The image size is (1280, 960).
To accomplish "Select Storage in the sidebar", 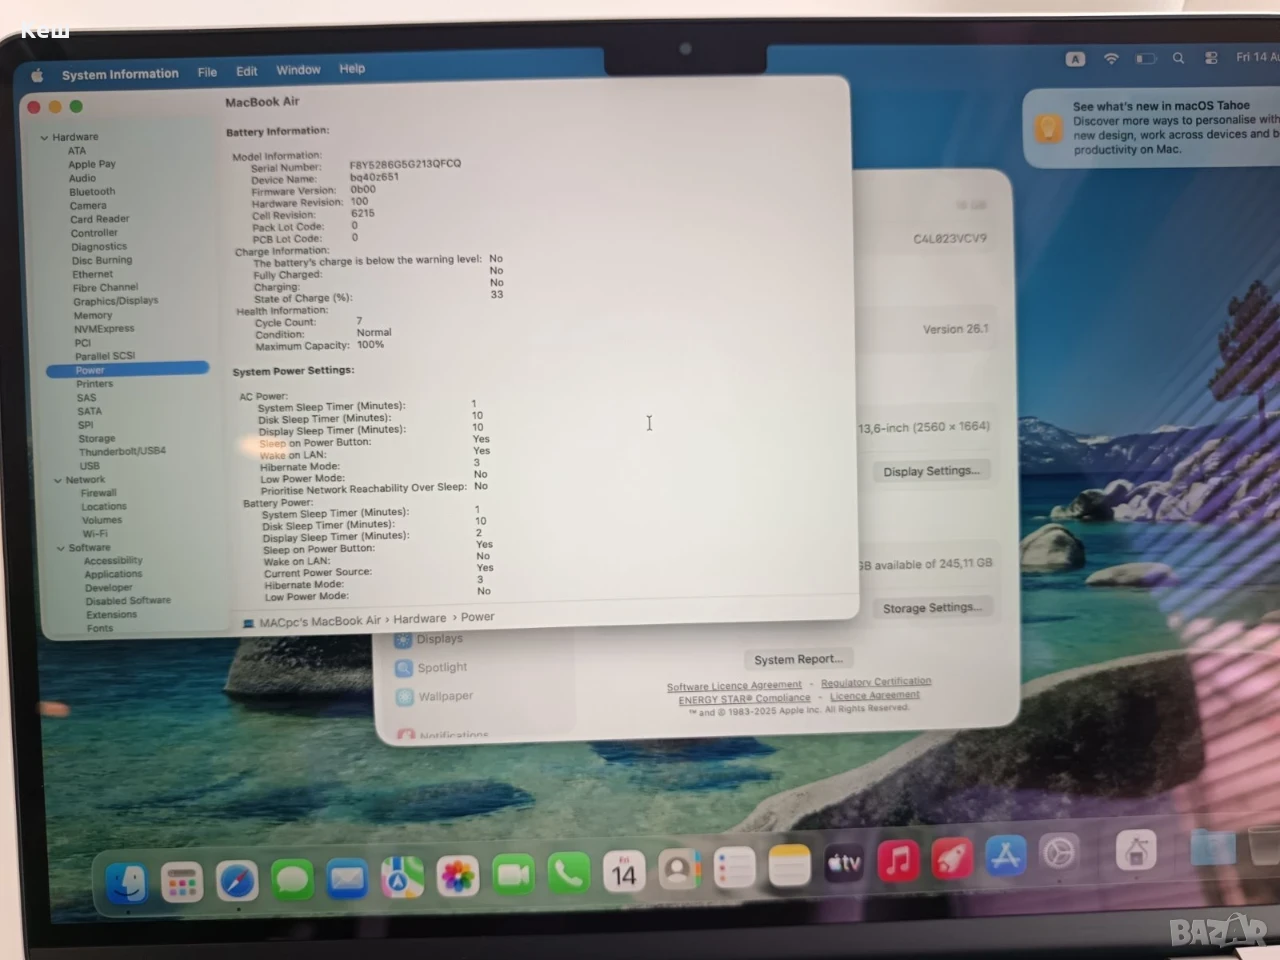I will pos(97,439).
